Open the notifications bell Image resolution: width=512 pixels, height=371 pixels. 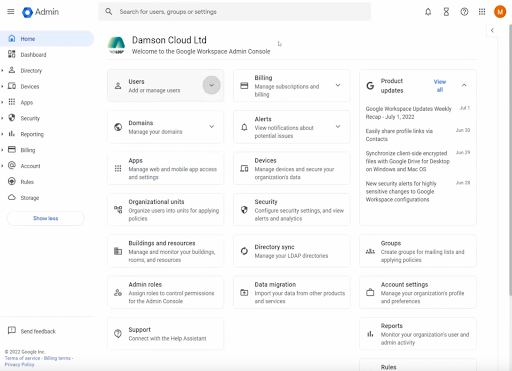click(x=428, y=12)
